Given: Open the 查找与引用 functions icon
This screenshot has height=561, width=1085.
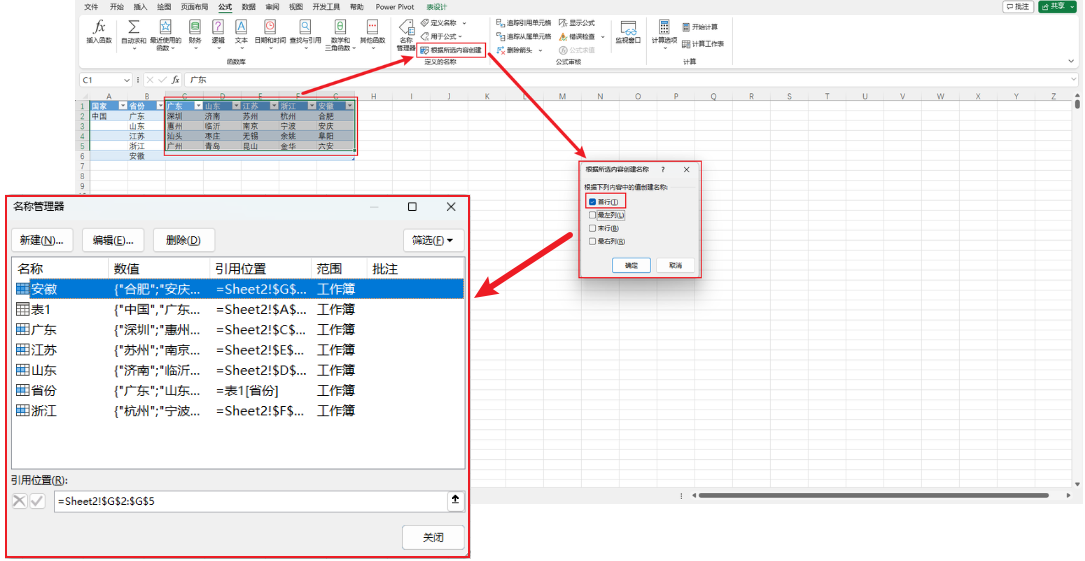Looking at the screenshot, I should pos(305,27).
